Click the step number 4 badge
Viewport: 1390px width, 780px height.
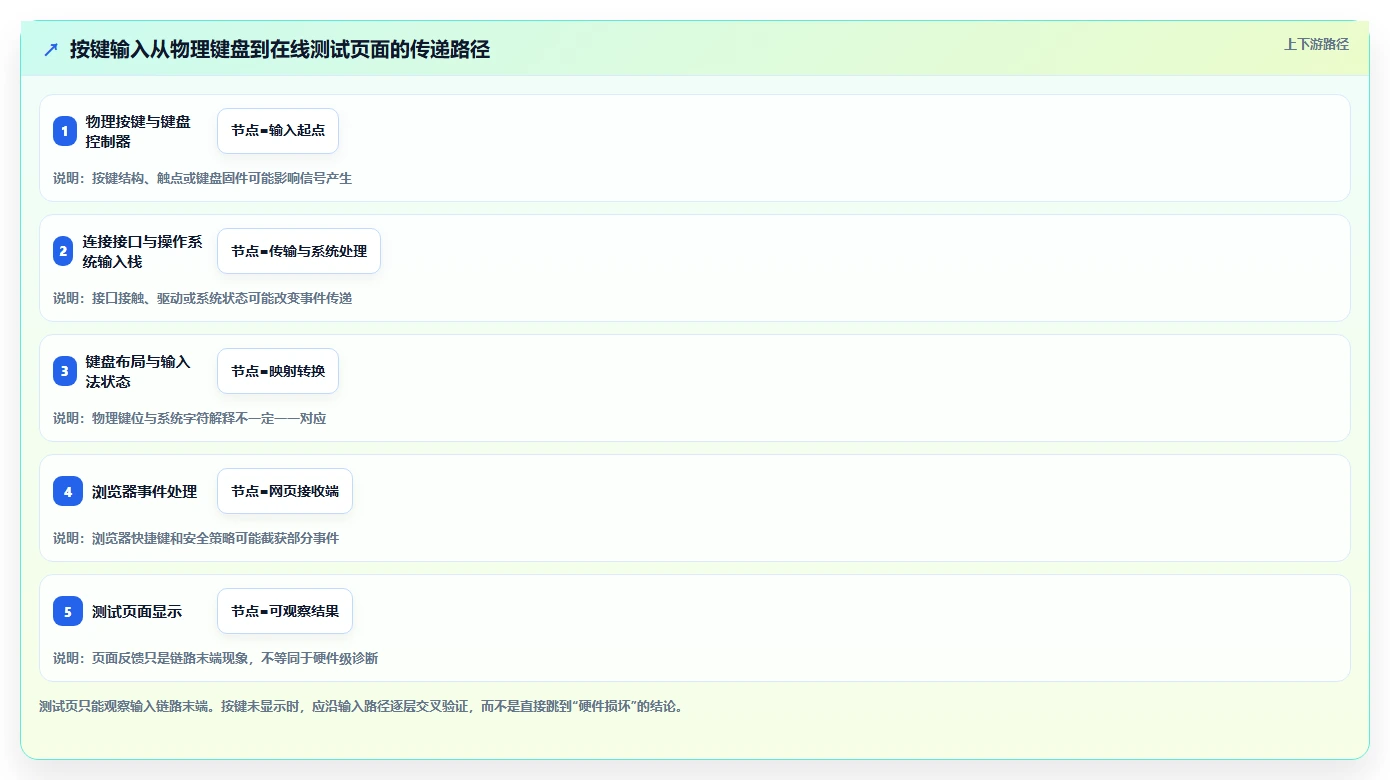click(68, 491)
